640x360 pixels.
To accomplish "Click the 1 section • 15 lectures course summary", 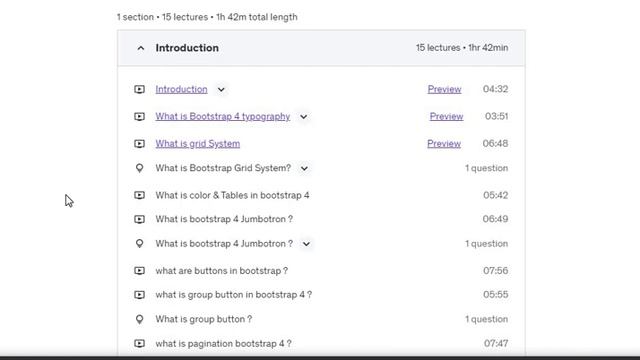I will (x=207, y=17).
